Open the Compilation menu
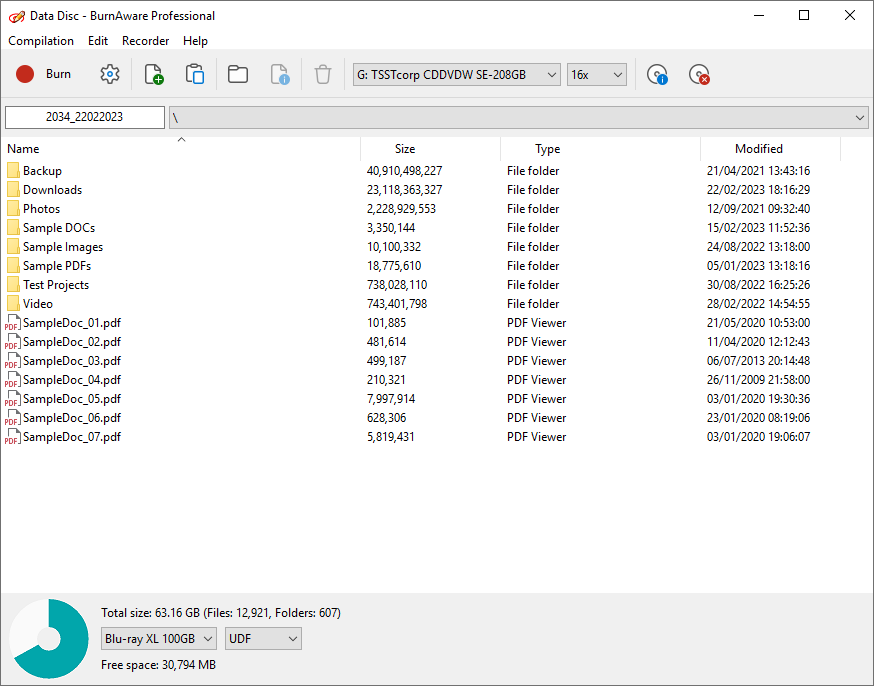This screenshot has height=686, width=874. 41,41
